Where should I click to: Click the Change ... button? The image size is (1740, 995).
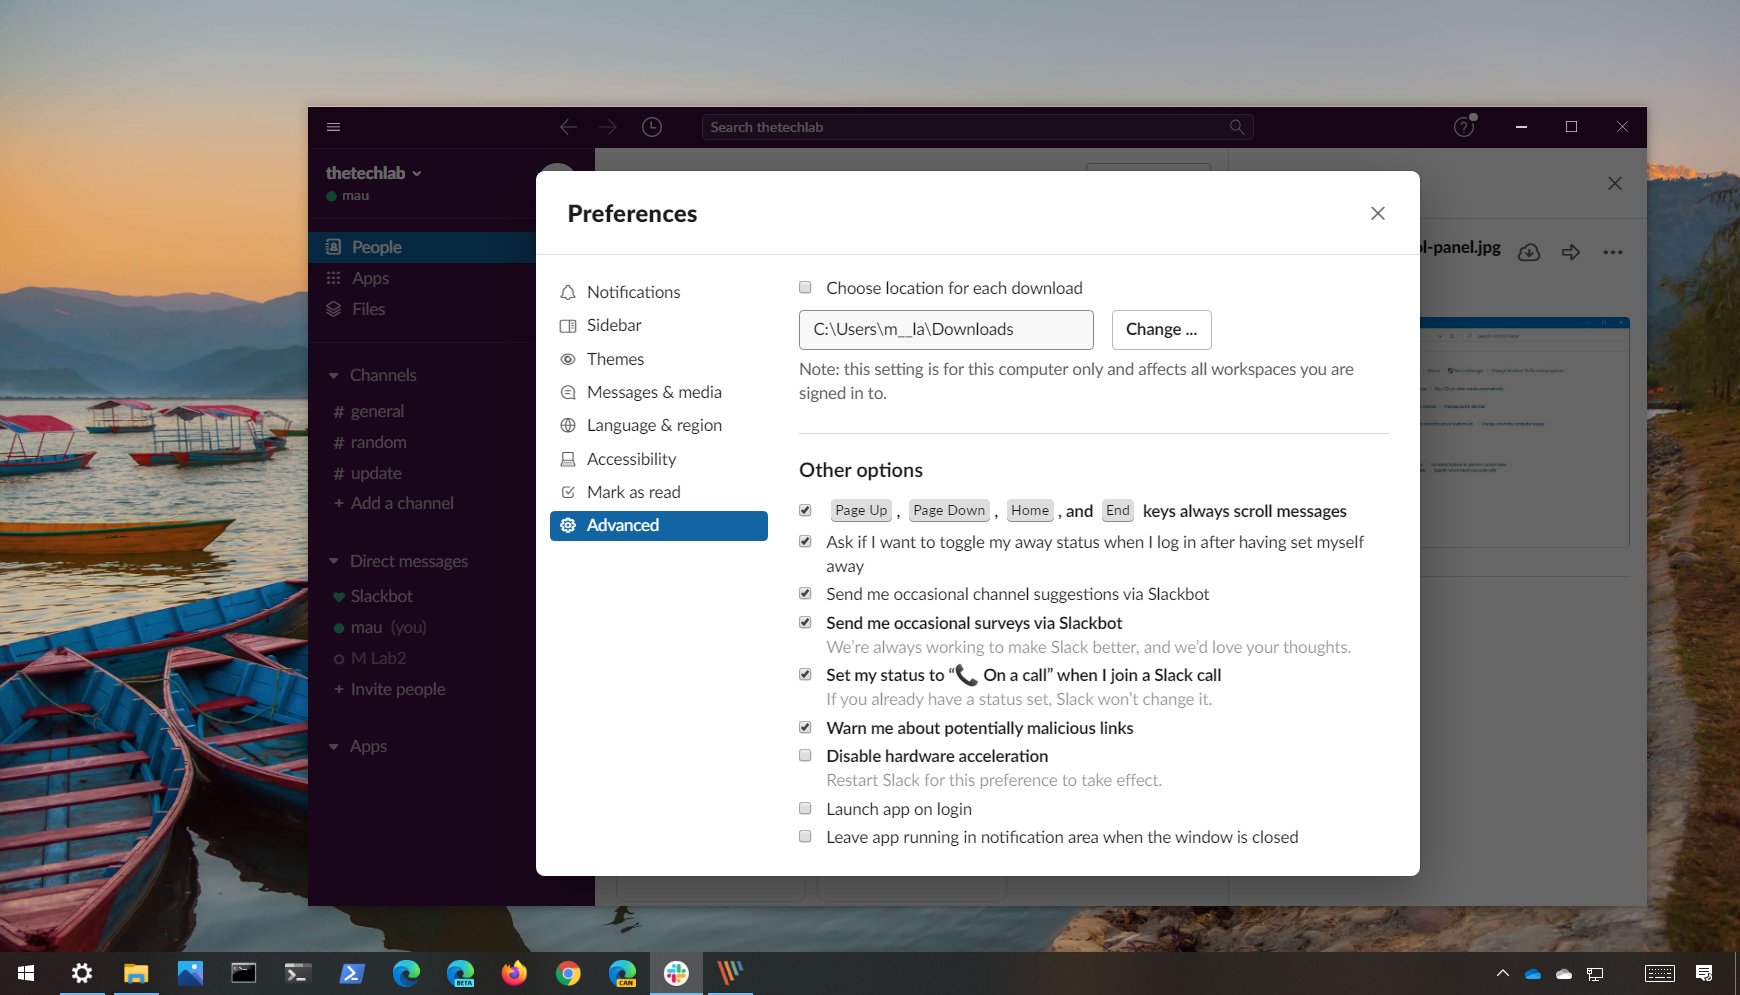point(1161,329)
